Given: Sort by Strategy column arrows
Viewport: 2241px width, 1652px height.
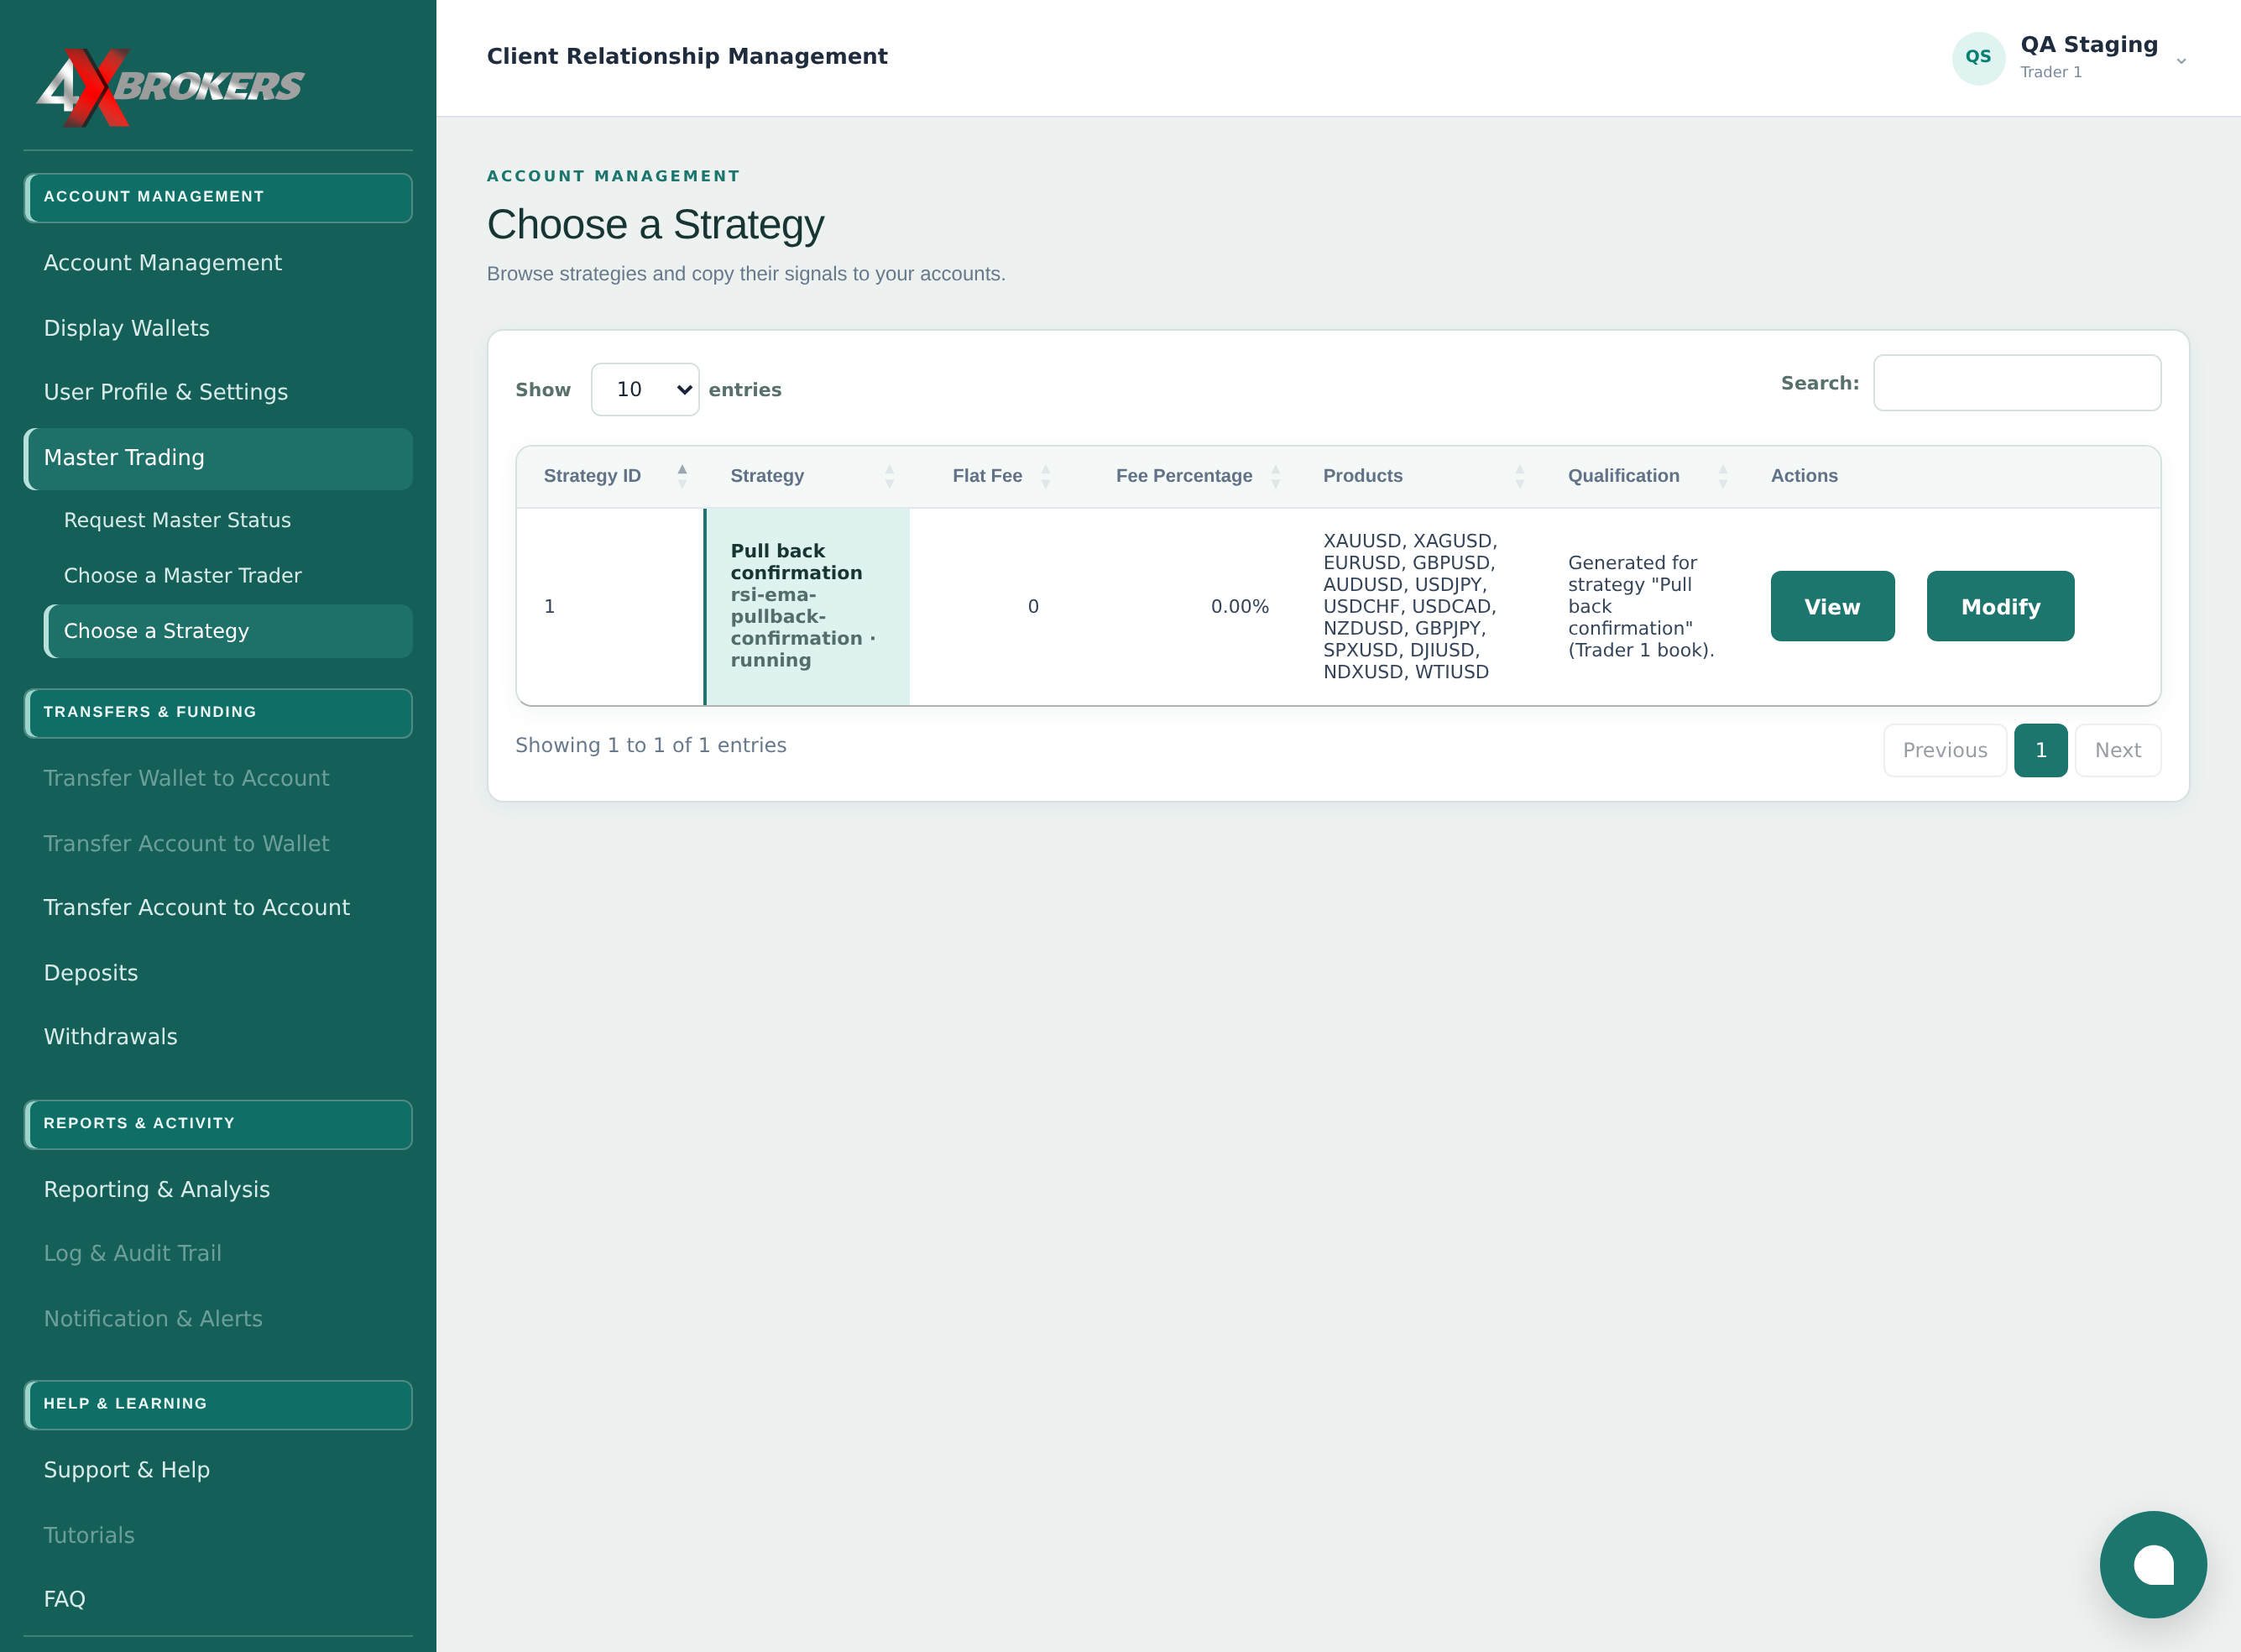Looking at the screenshot, I should (889, 476).
